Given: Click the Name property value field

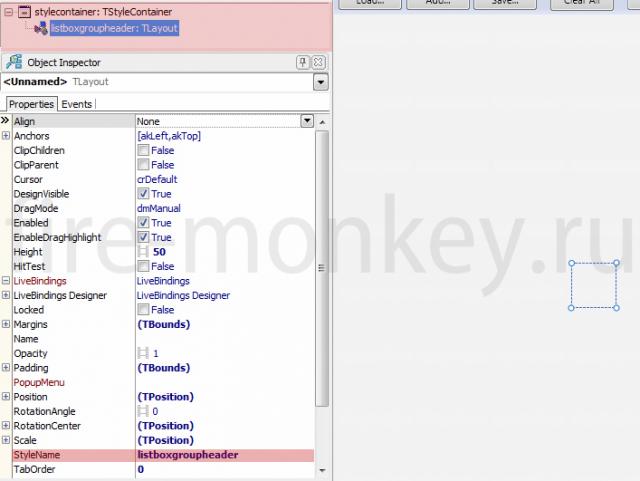Looking at the screenshot, I should tap(224, 339).
